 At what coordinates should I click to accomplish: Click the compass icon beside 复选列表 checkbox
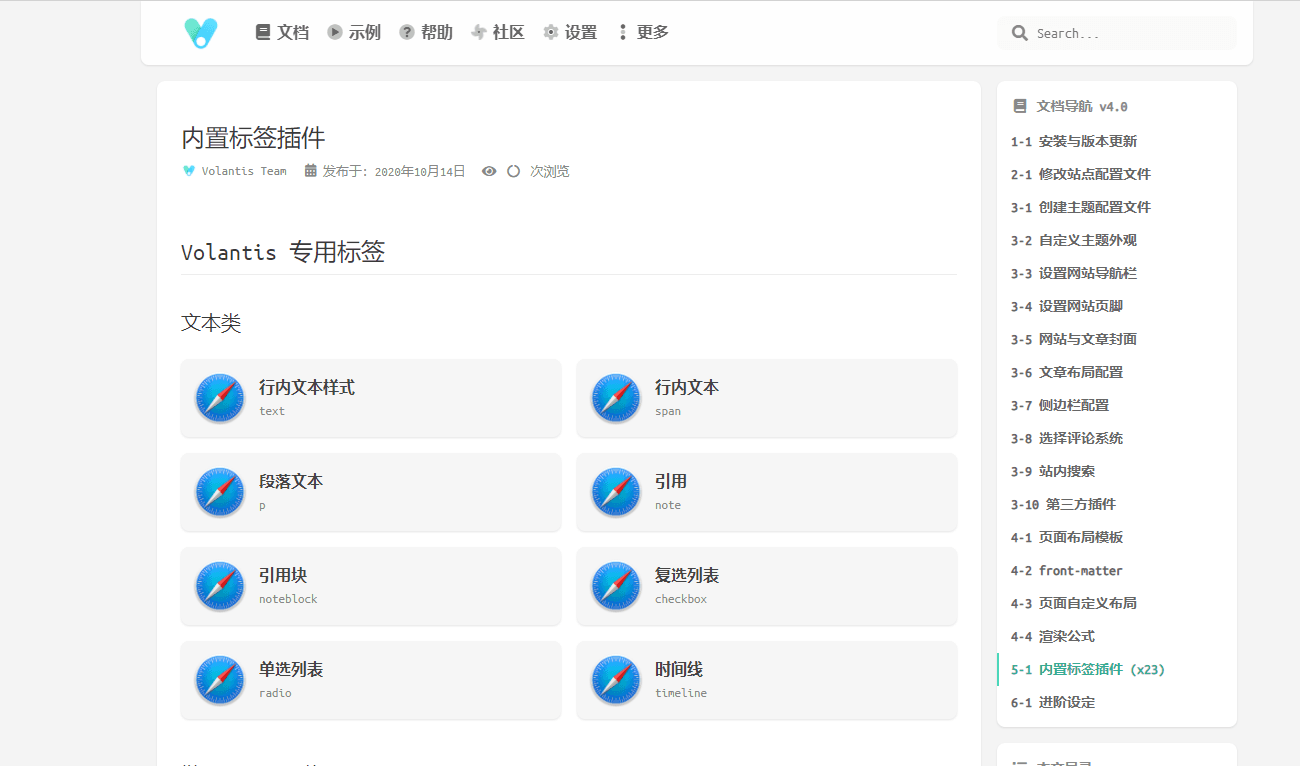tap(616, 586)
